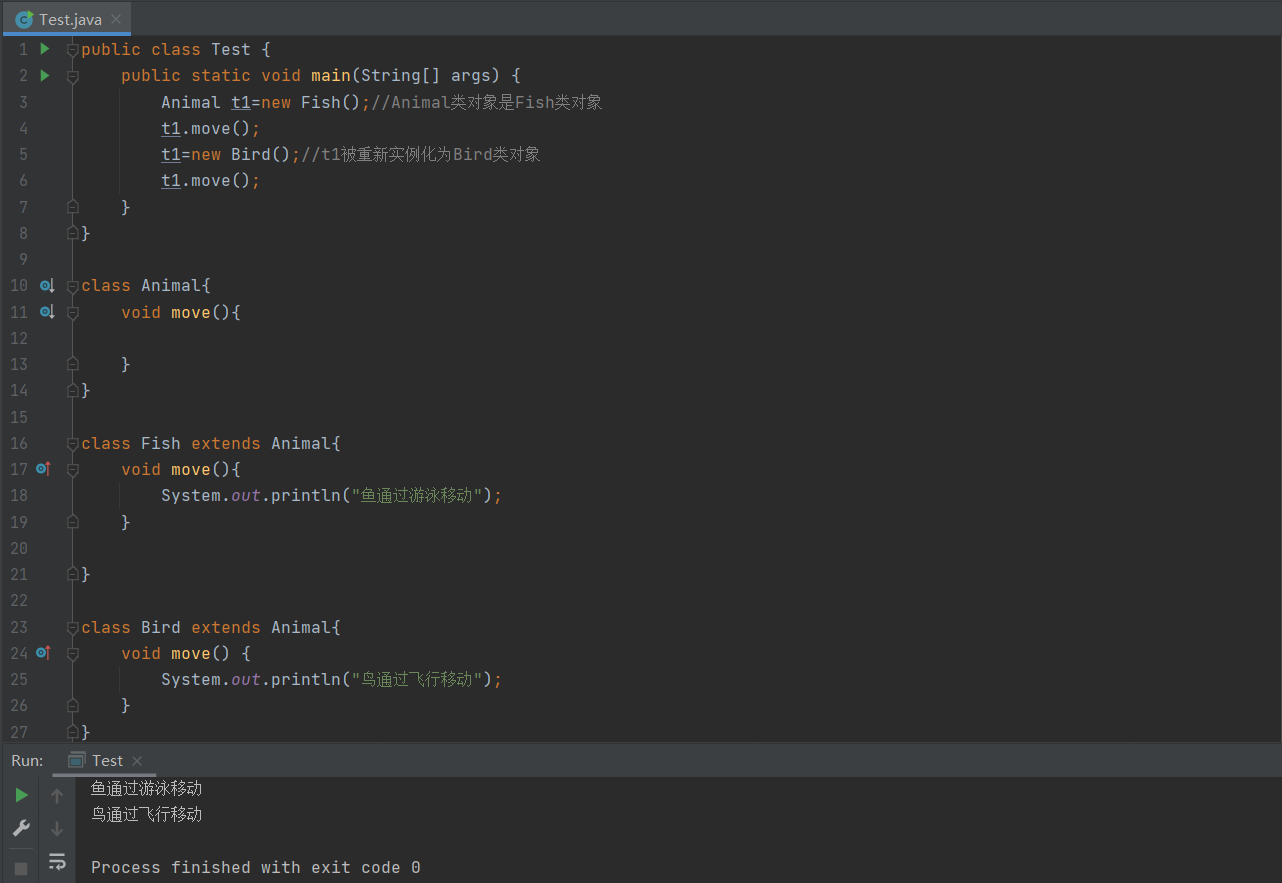
Task: Click the fold end marker on line 7
Action: [x=72, y=207]
